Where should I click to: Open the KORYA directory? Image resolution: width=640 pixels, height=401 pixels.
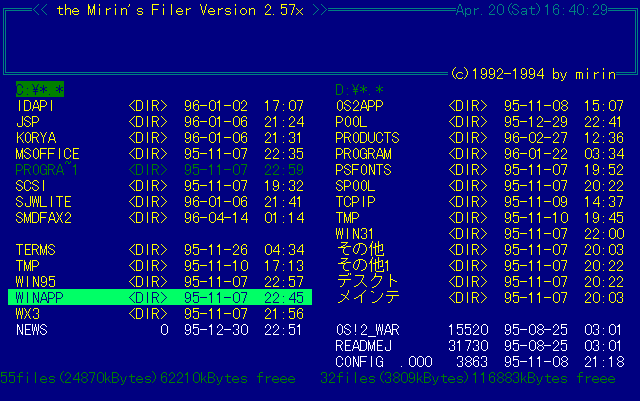[x=160, y=138]
